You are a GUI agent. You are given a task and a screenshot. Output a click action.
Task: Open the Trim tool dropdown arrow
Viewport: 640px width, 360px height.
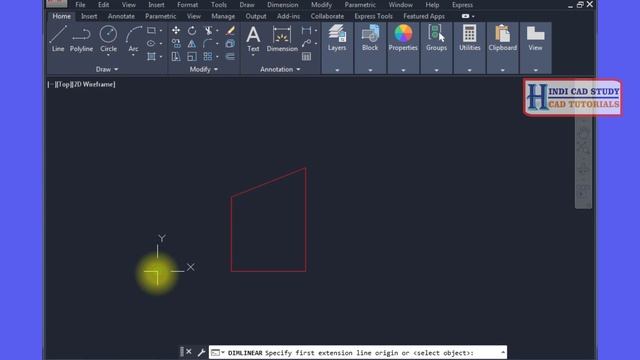217,31
